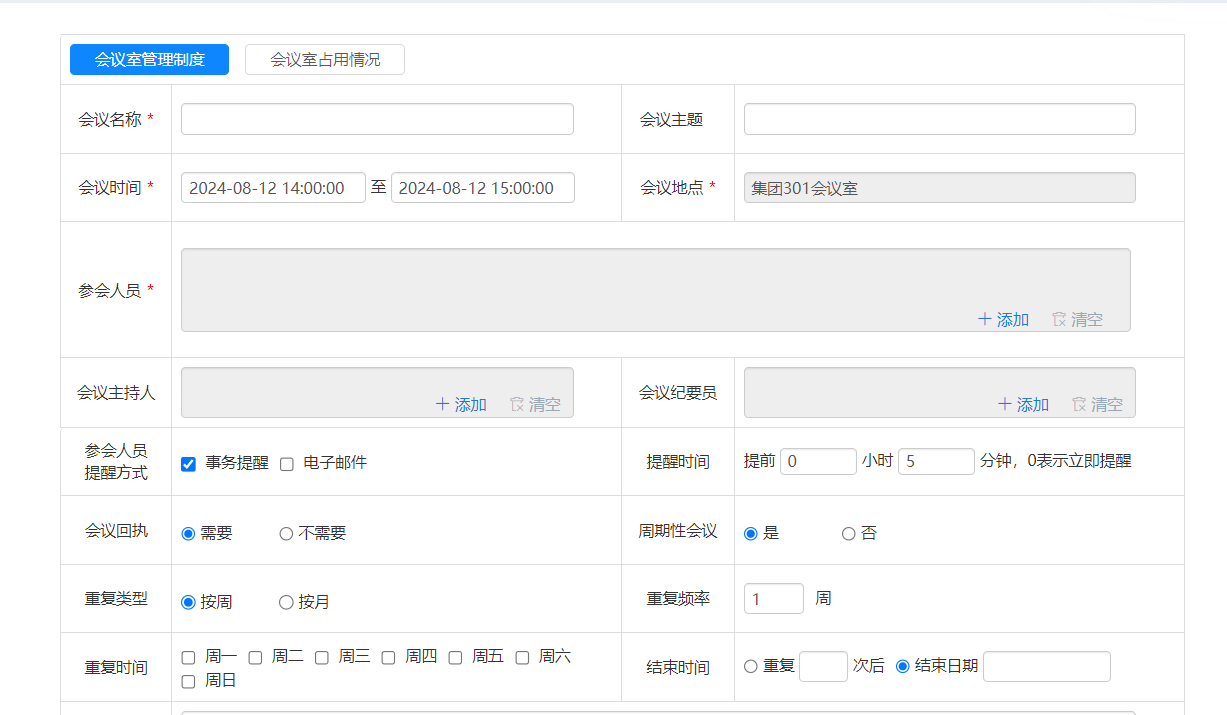Uncheck the 事务提醒 checkbox
Image resolution: width=1227 pixels, height=715 pixels.
pyautogui.click(x=188, y=464)
